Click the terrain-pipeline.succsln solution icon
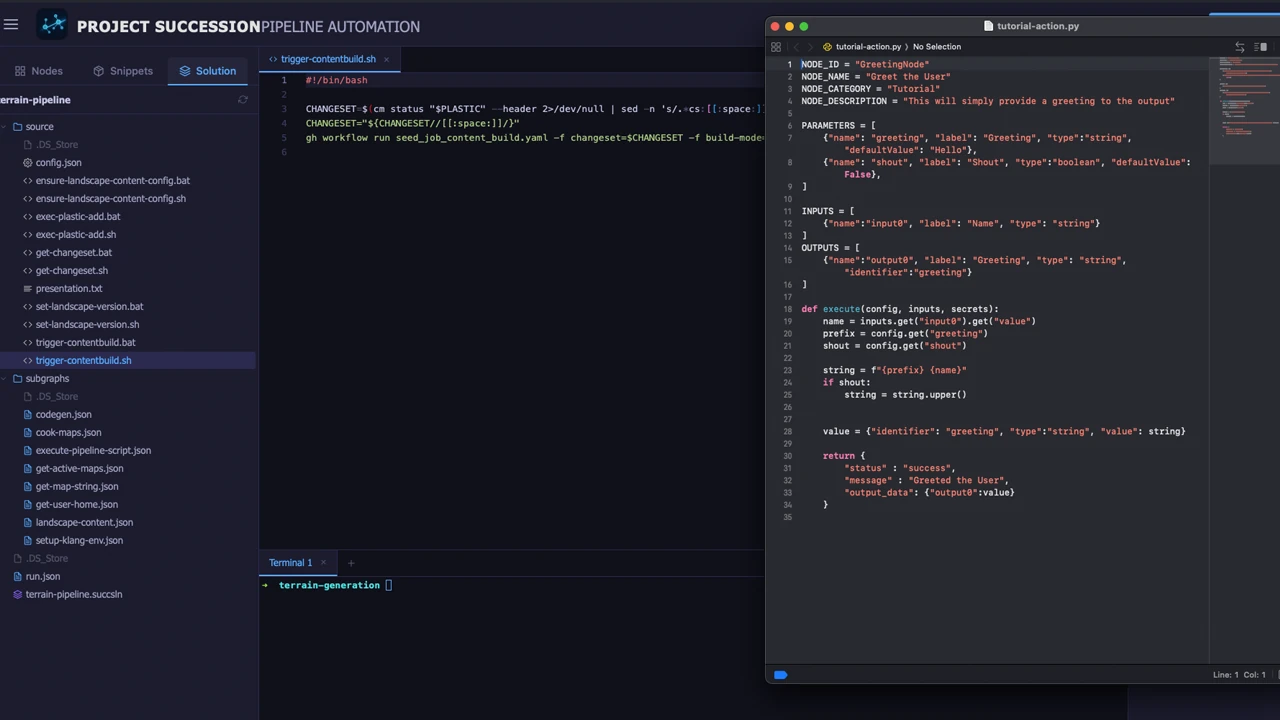The width and height of the screenshot is (1280, 720). [17, 595]
